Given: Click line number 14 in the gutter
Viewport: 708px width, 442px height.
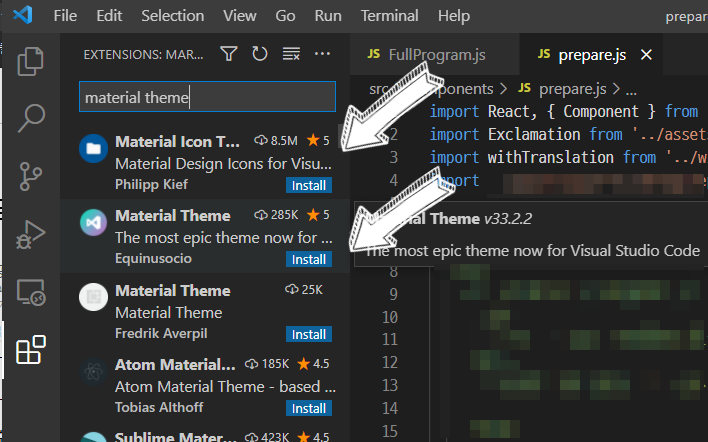Looking at the screenshot, I should tap(390, 408).
